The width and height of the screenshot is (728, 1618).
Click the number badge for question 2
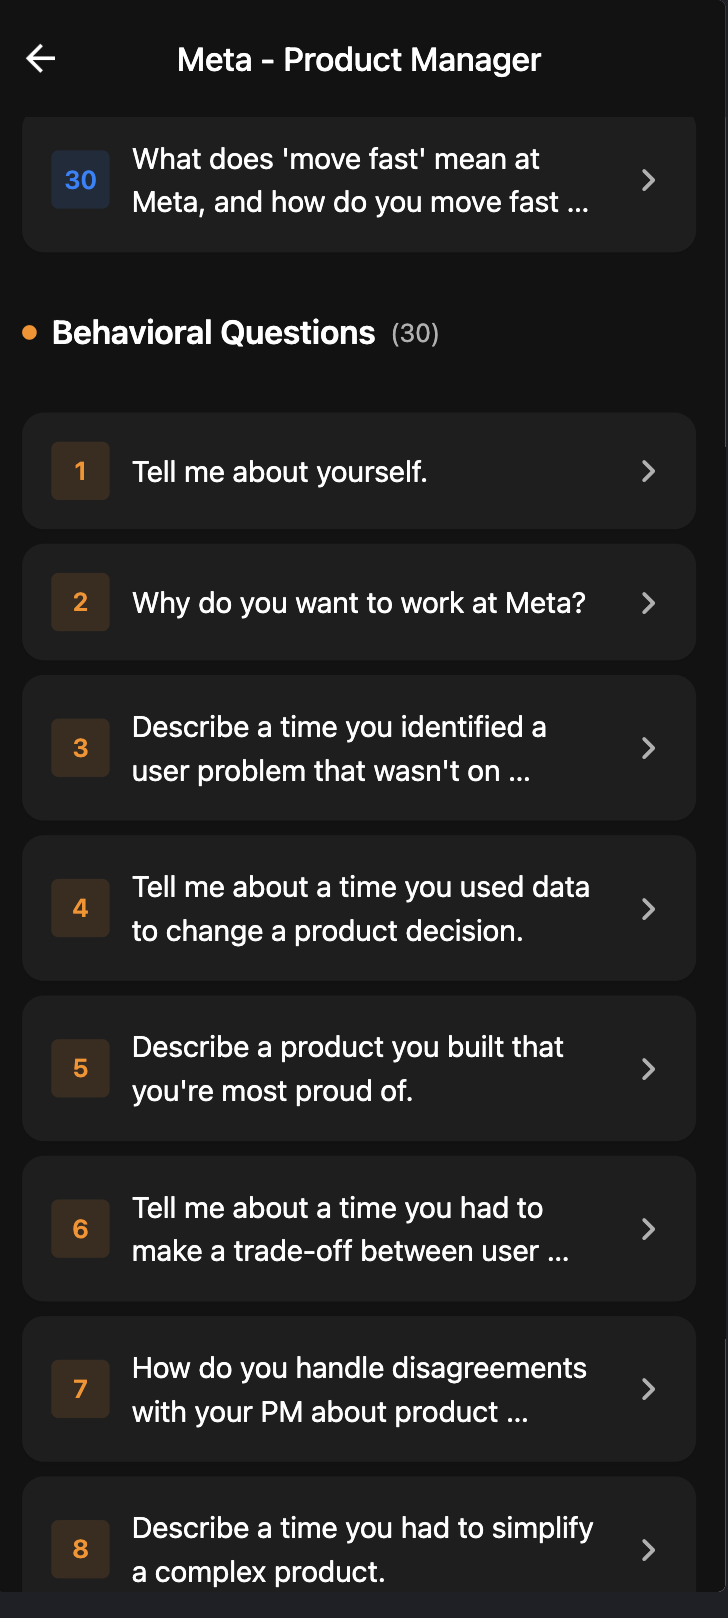(x=80, y=602)
